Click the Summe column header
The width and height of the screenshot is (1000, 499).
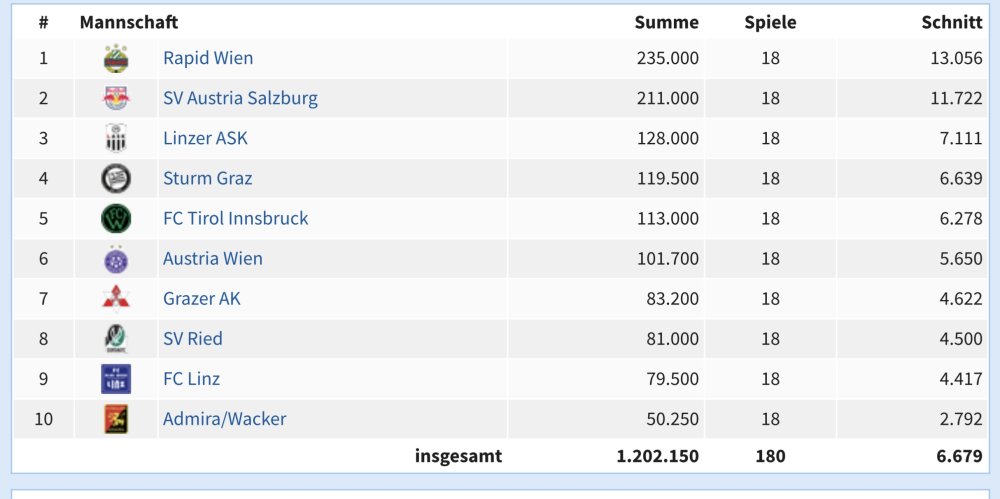pyautogui.click(x=666, y=22)
